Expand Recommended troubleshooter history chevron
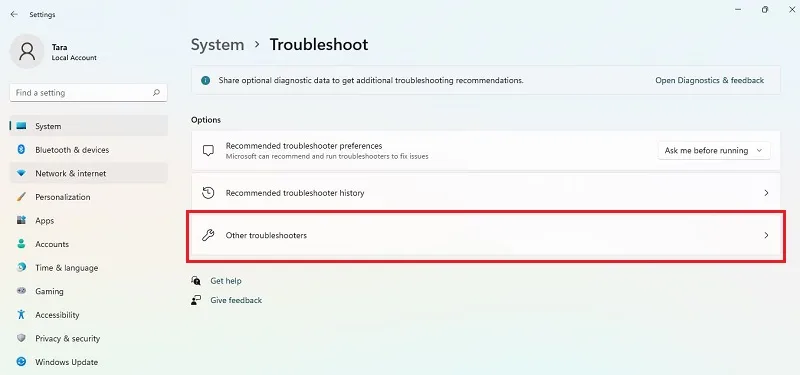The width and height of the screenshot is (800, 375). [x=766, y=193]
